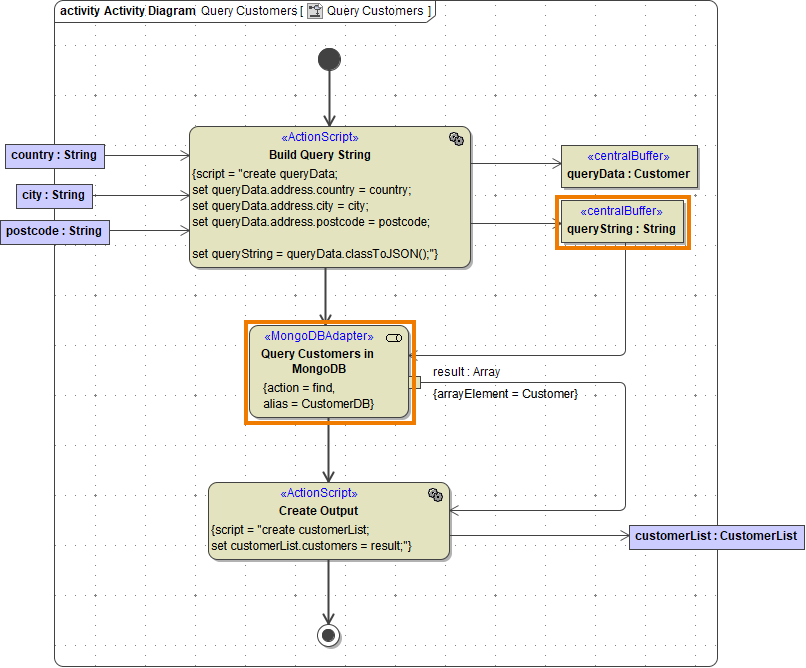Click the gear icon on Create Output action

(x=435, y=495)
